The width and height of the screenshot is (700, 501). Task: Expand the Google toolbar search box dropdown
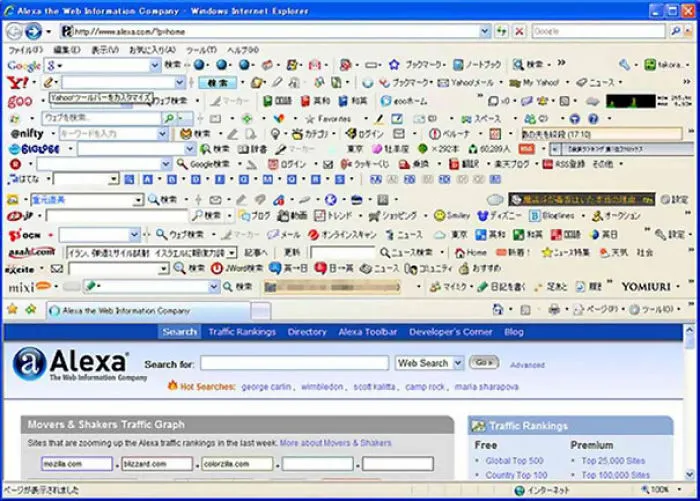click(154, 65)
